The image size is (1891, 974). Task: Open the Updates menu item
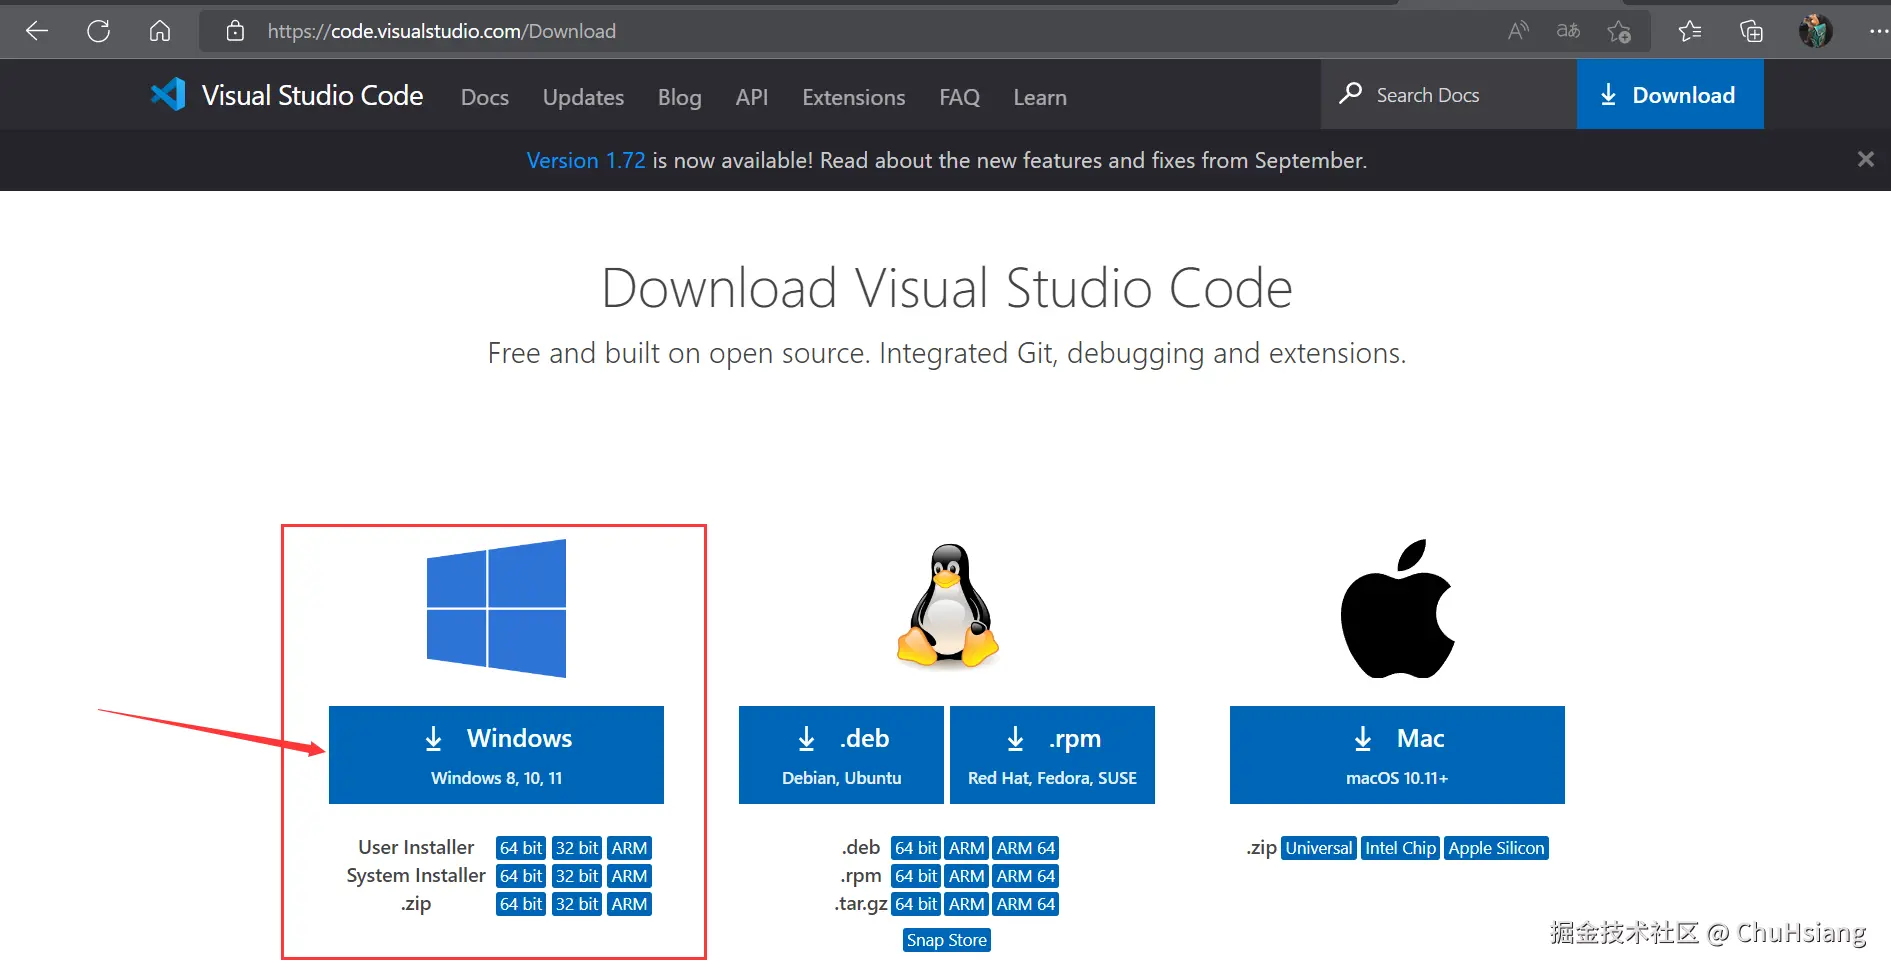[583, 97]
